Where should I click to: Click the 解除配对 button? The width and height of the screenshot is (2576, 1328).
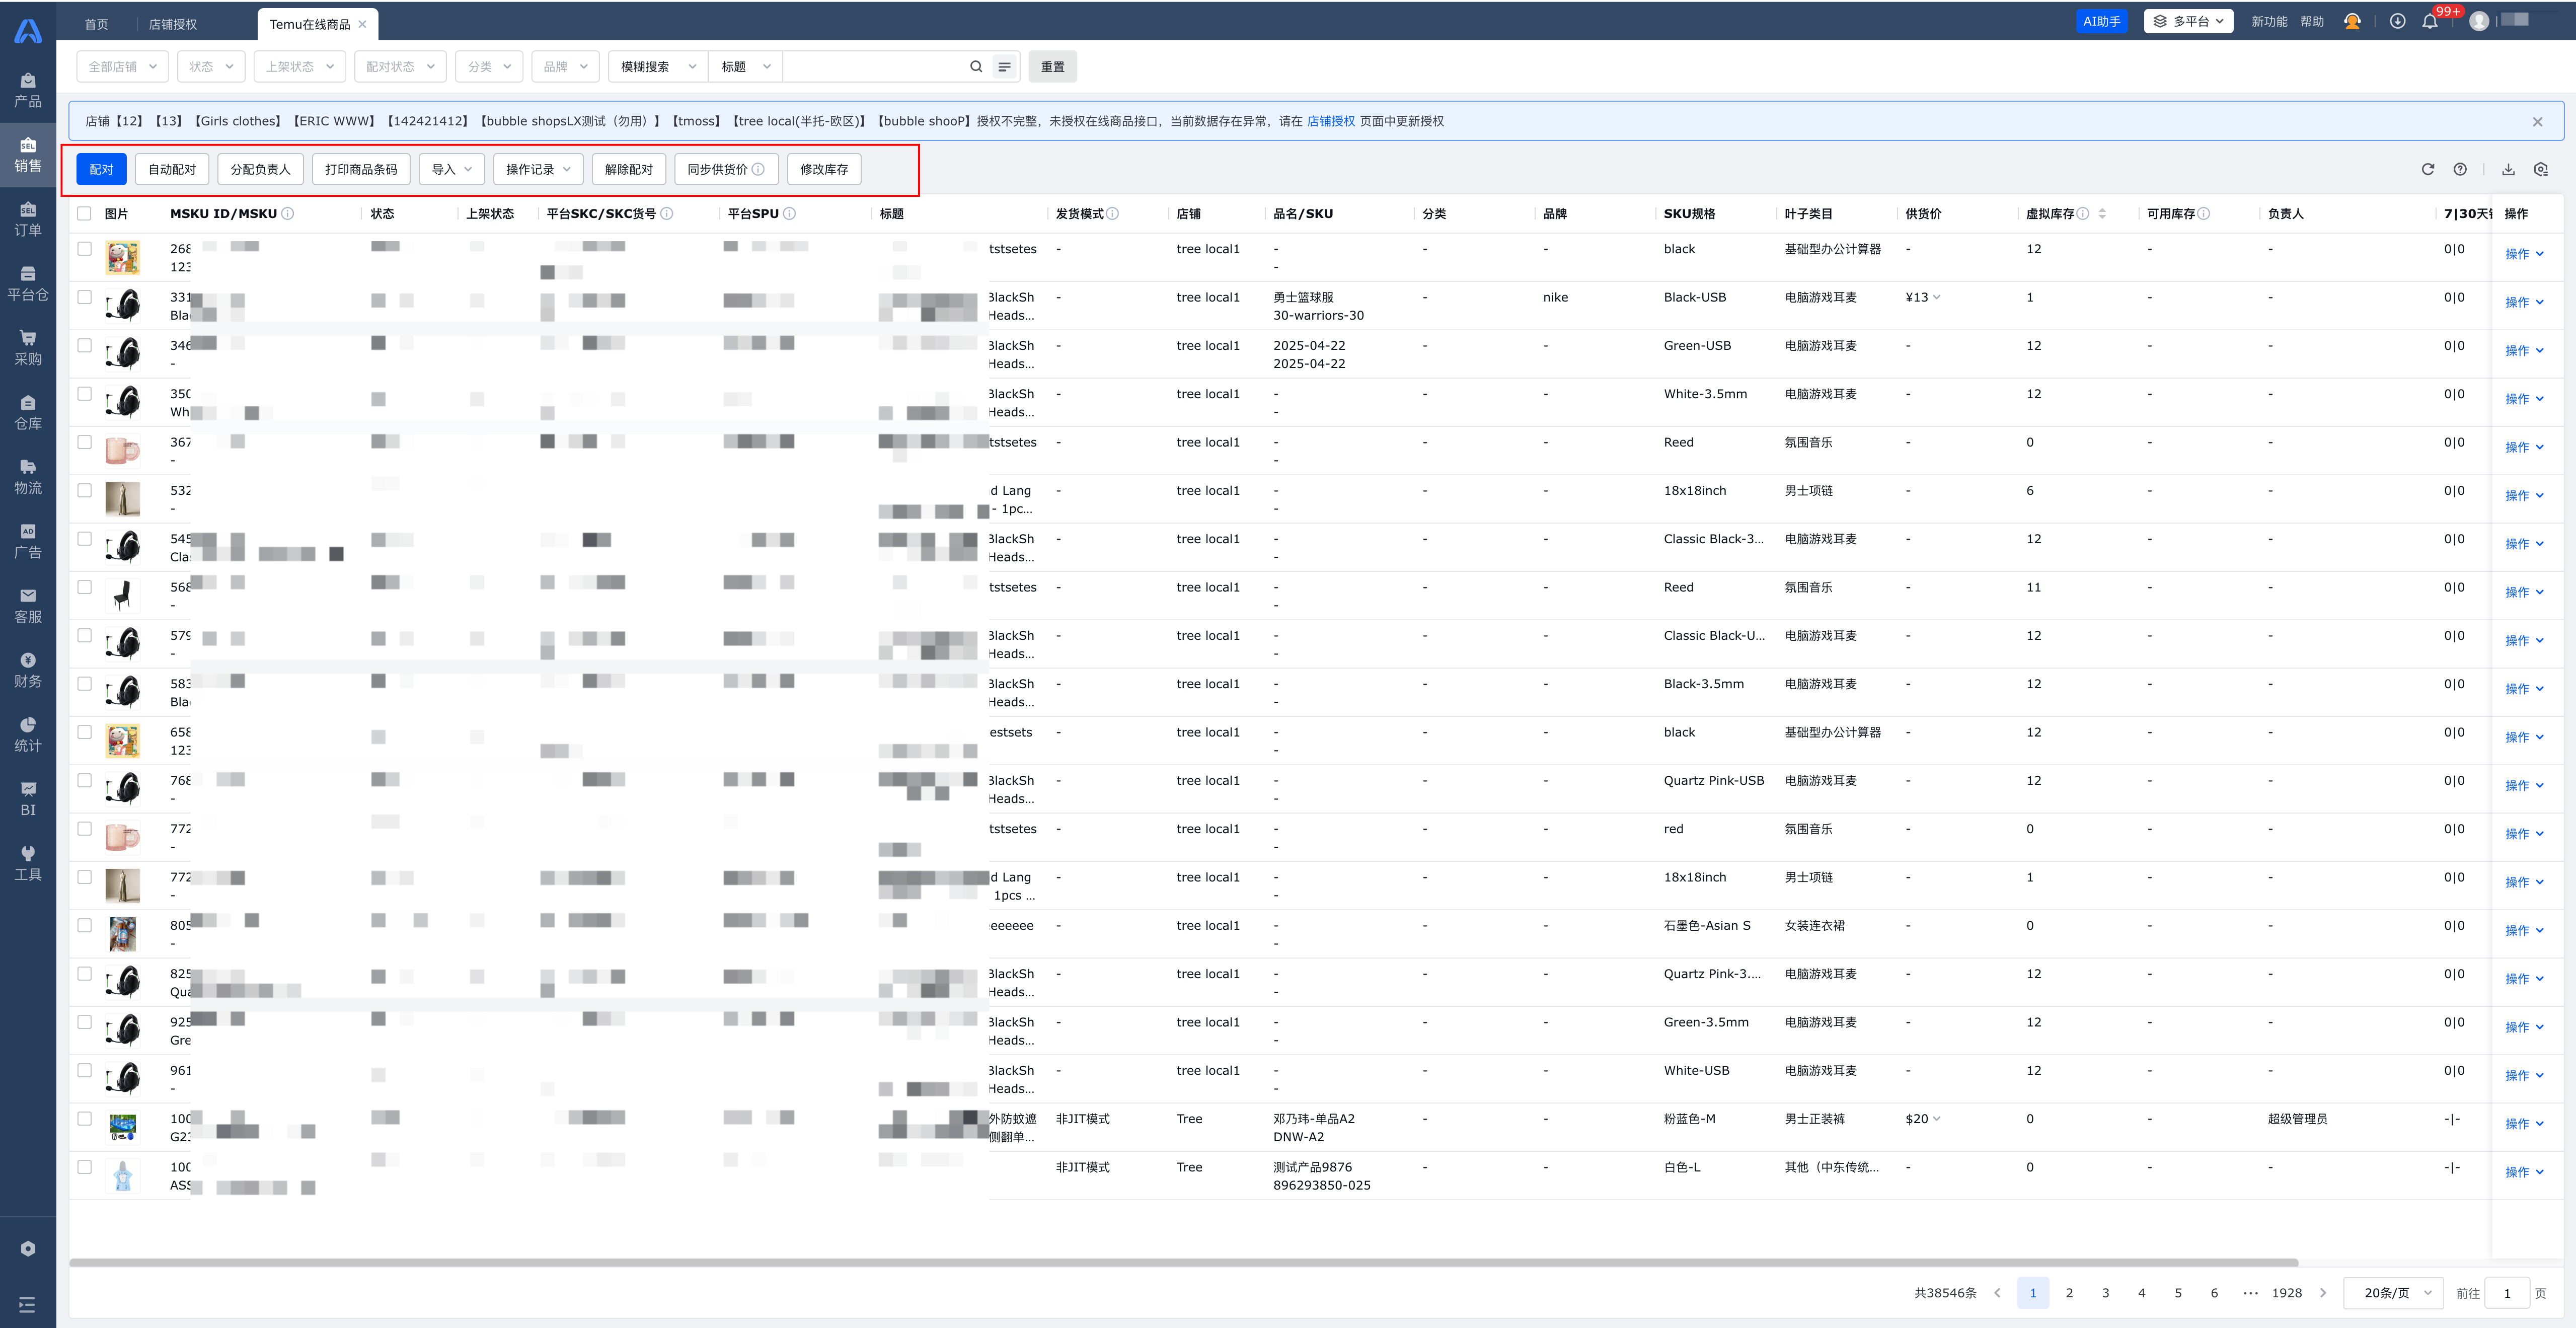628,169
